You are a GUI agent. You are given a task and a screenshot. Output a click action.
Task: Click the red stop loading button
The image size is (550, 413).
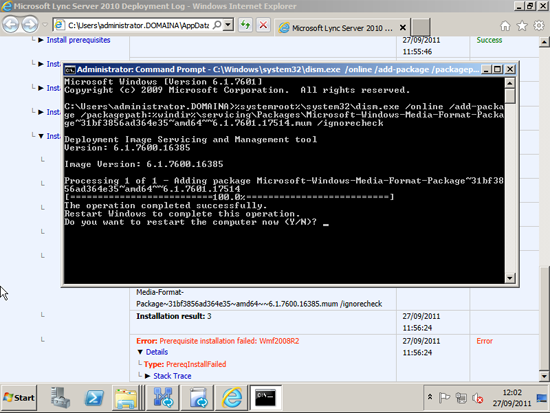[263, 25]
